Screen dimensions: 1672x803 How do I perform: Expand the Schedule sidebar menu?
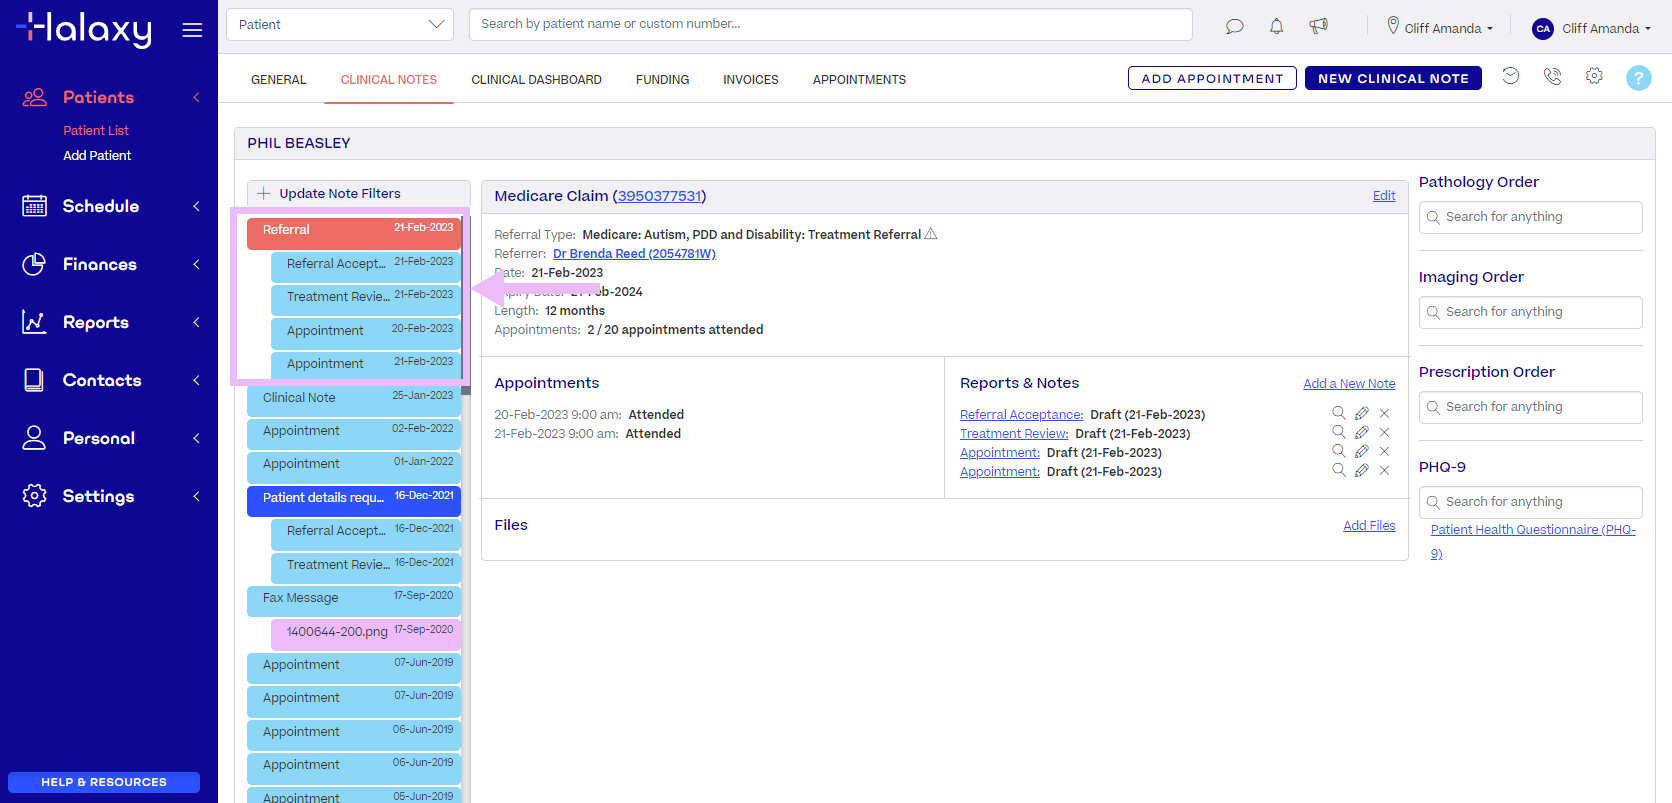tap(110, 206)
